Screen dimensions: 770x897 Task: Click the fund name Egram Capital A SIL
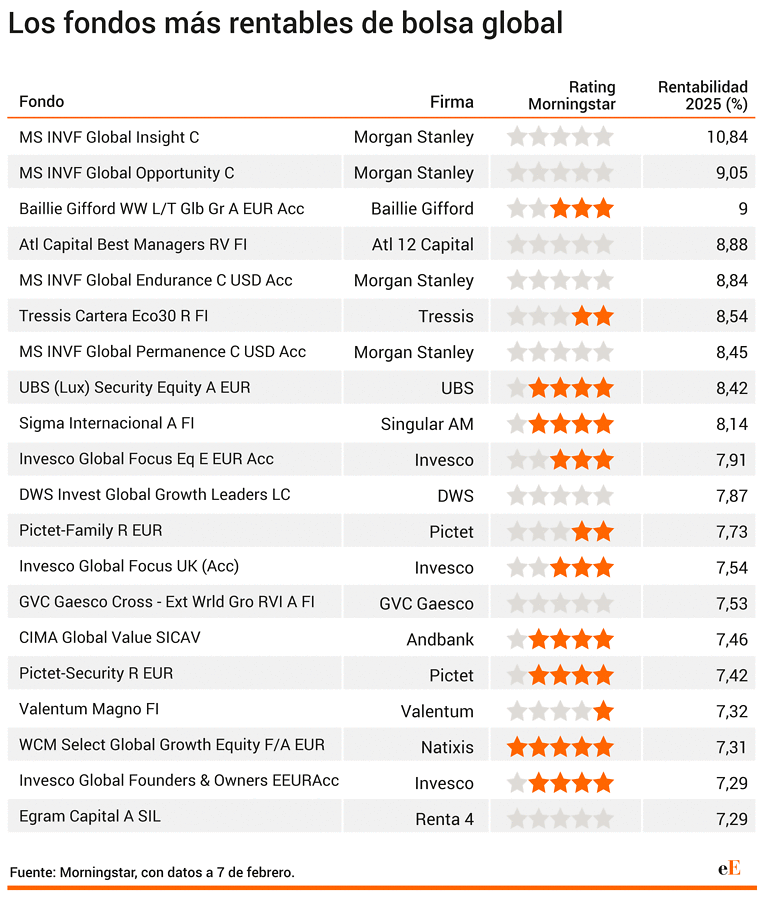pyautogui.click(x=90, y=816)
